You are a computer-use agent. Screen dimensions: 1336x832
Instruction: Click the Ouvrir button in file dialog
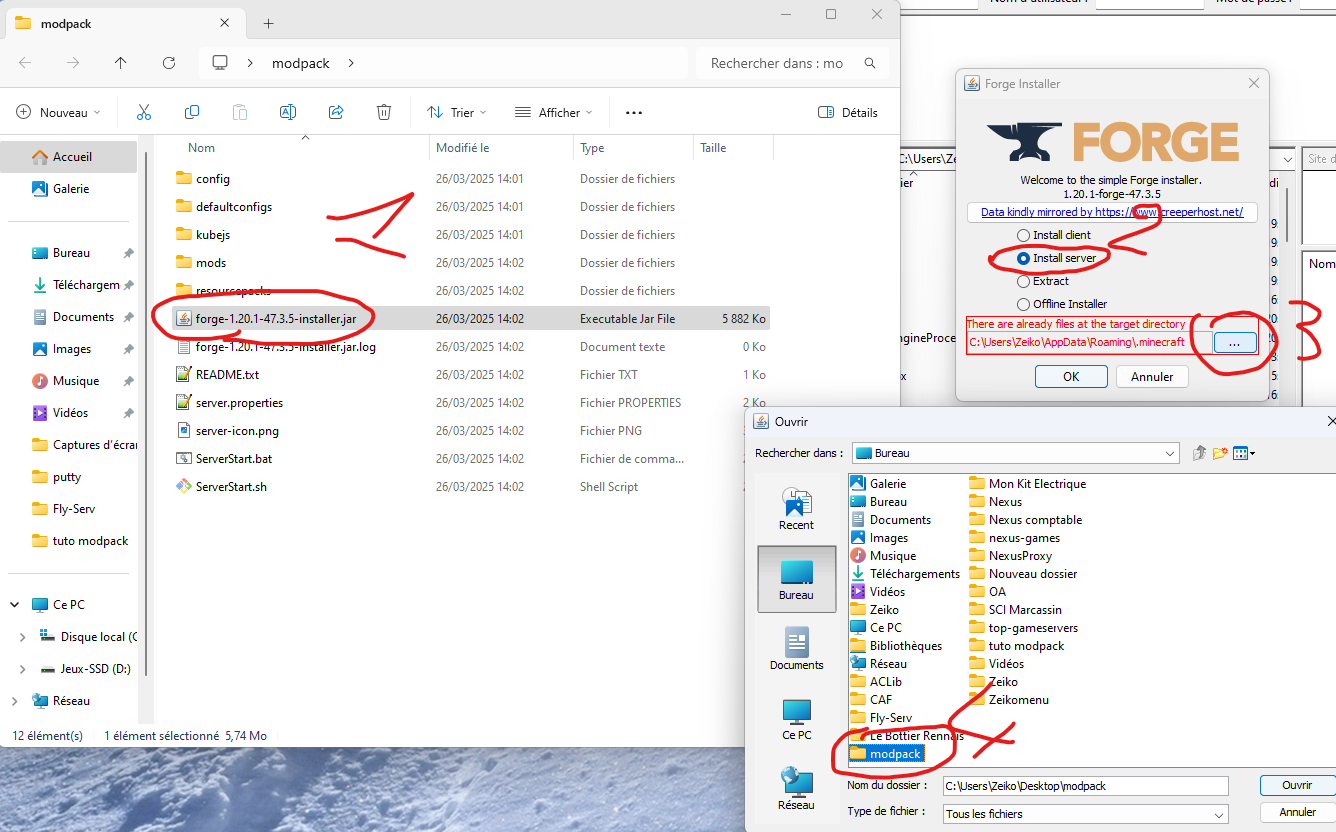1297,785
